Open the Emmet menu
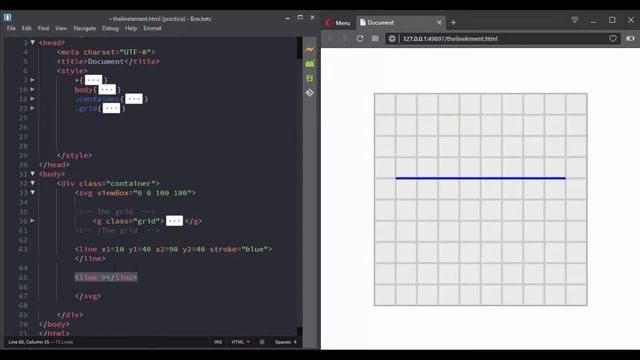 pos(152,28)
